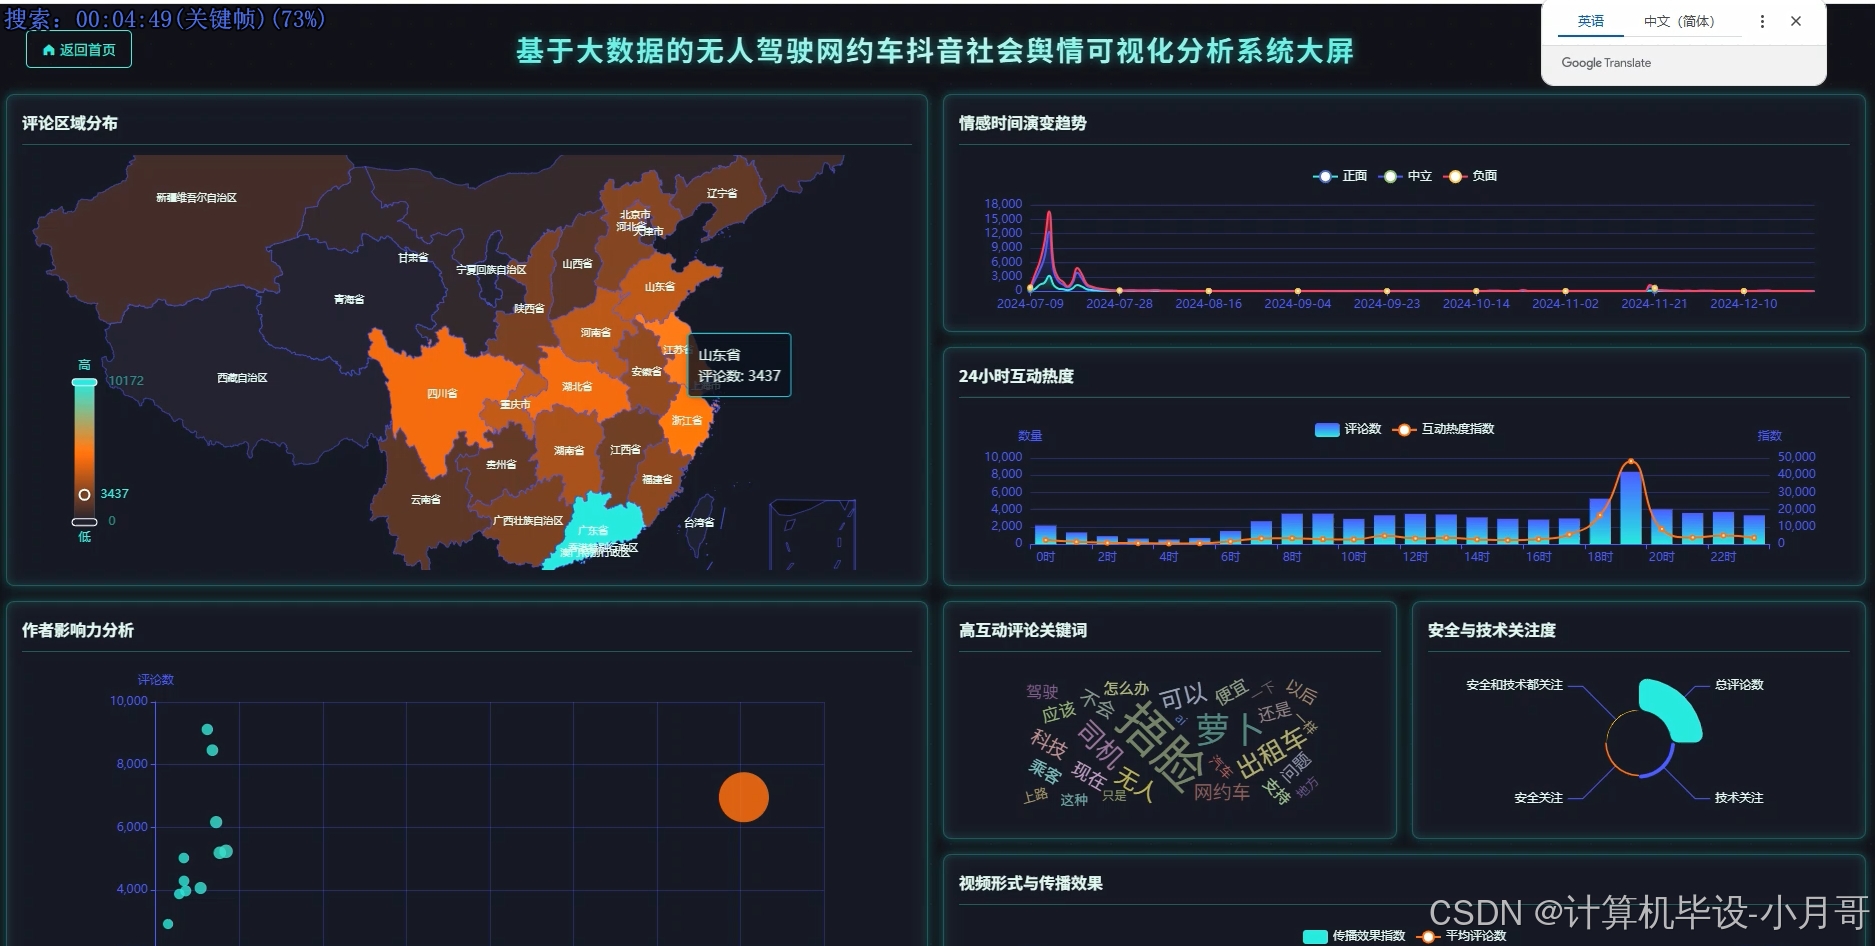The width and height of the screenshot is (1875, 946).
Task: Select the 英语 tab in translate bar
Action: (x=1590, y=21)
